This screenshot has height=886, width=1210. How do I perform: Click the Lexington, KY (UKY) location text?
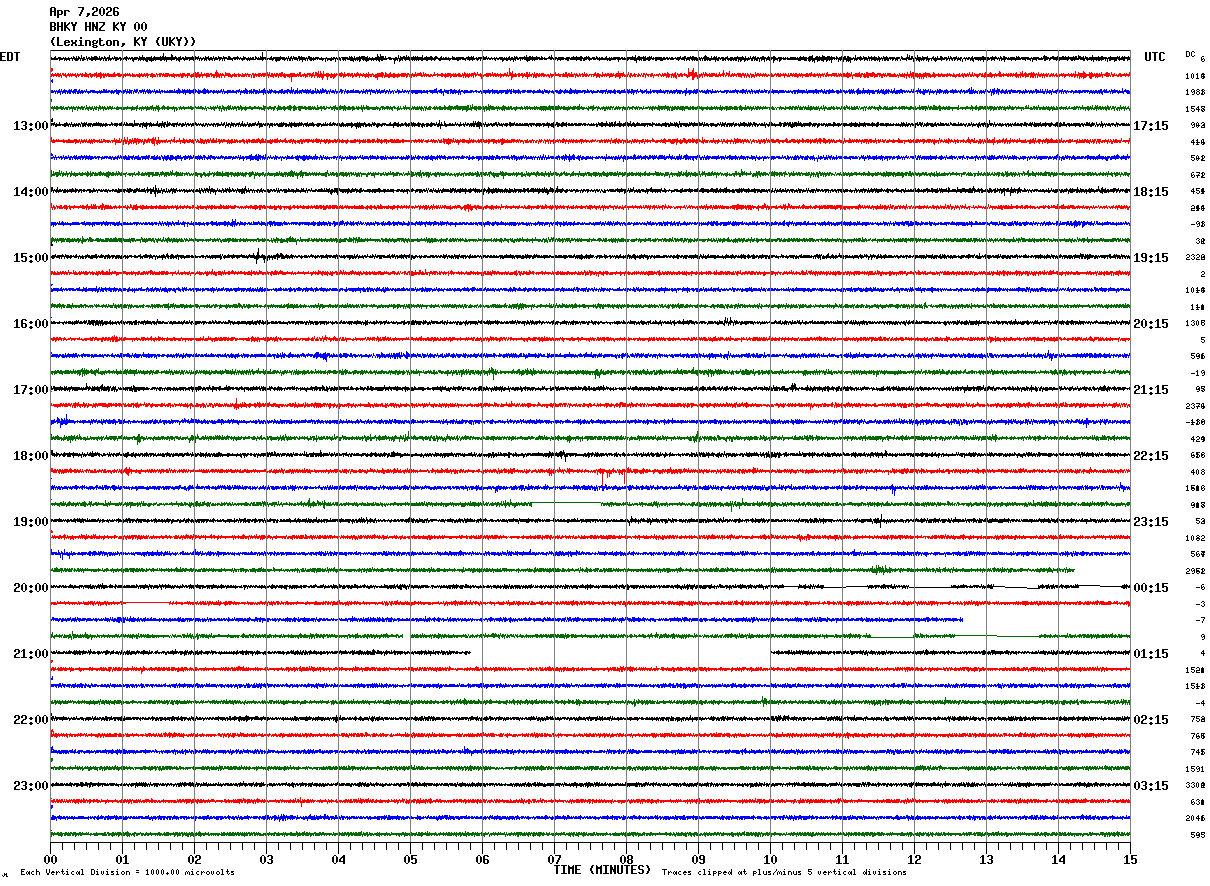click(123, 42)
